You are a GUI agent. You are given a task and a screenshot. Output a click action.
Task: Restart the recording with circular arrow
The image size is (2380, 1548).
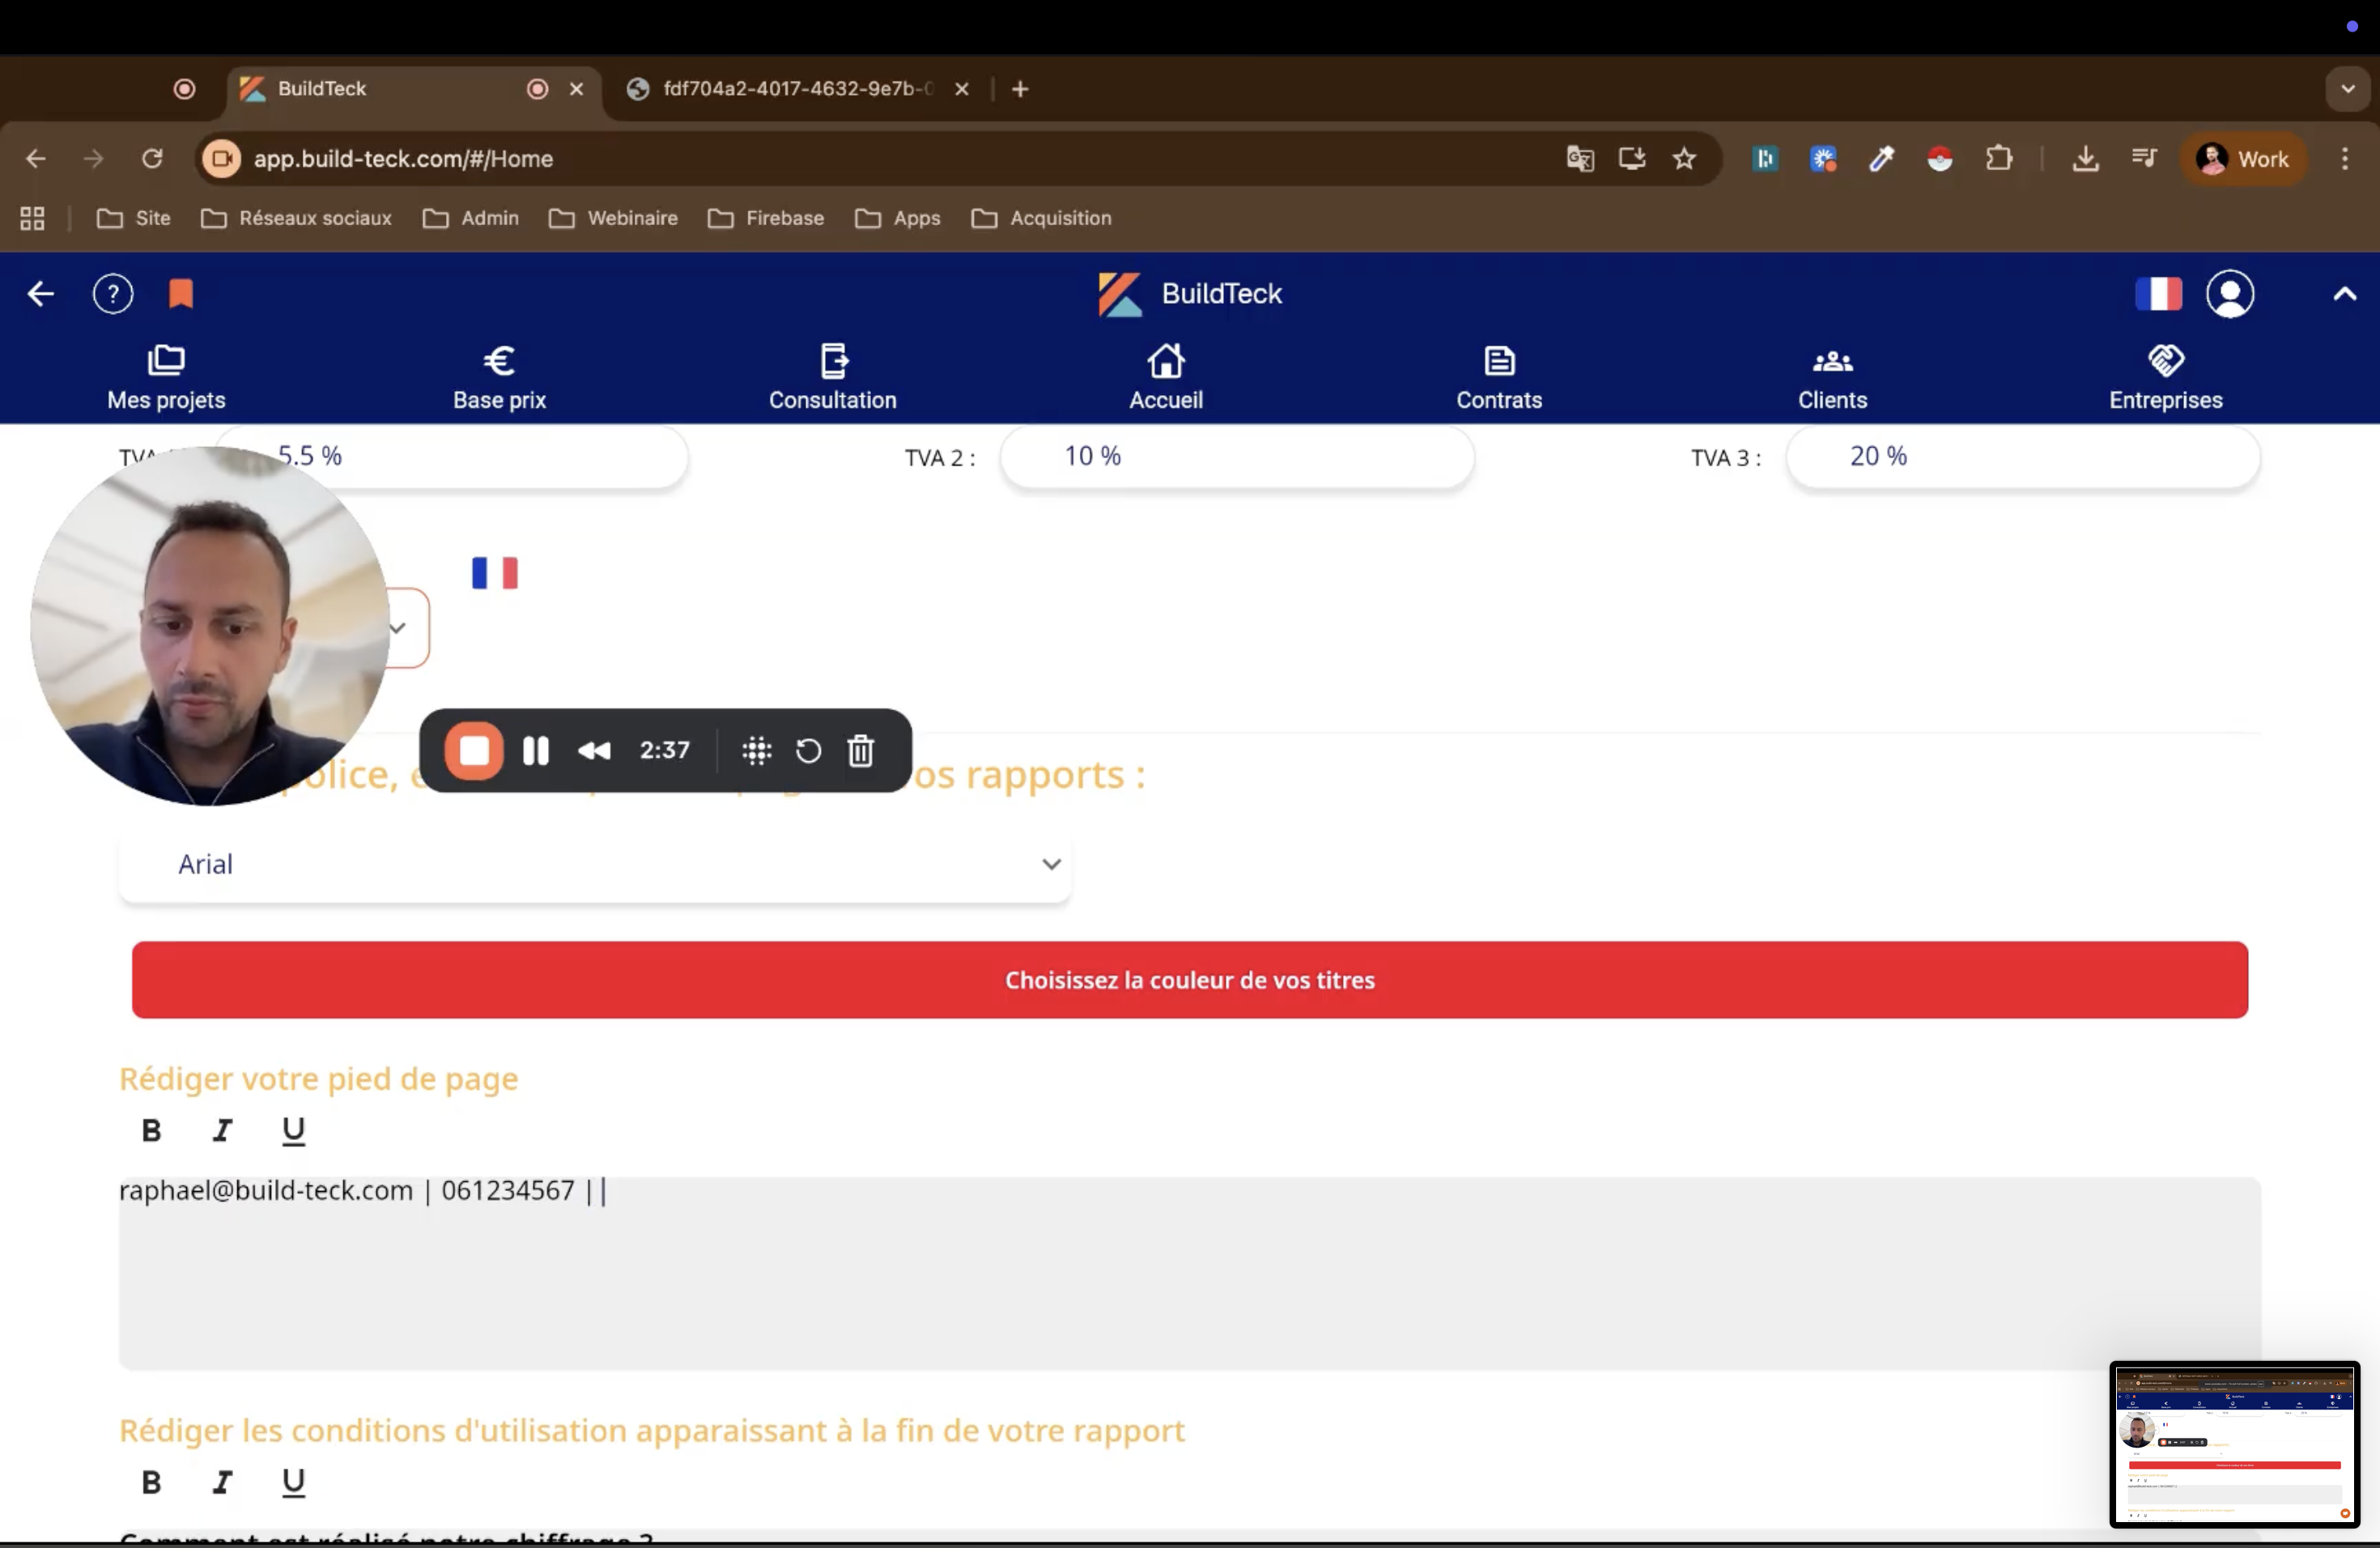[808, 751]
